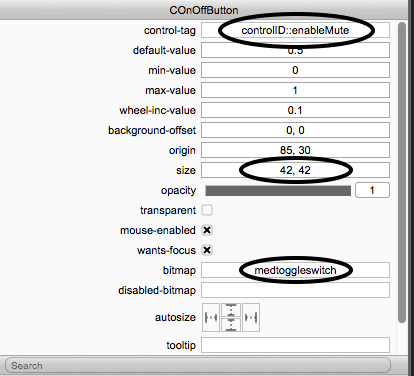Open the control-tag field showing controlID::enableMute
The image size is (414, 376).
tap(295, 30)
